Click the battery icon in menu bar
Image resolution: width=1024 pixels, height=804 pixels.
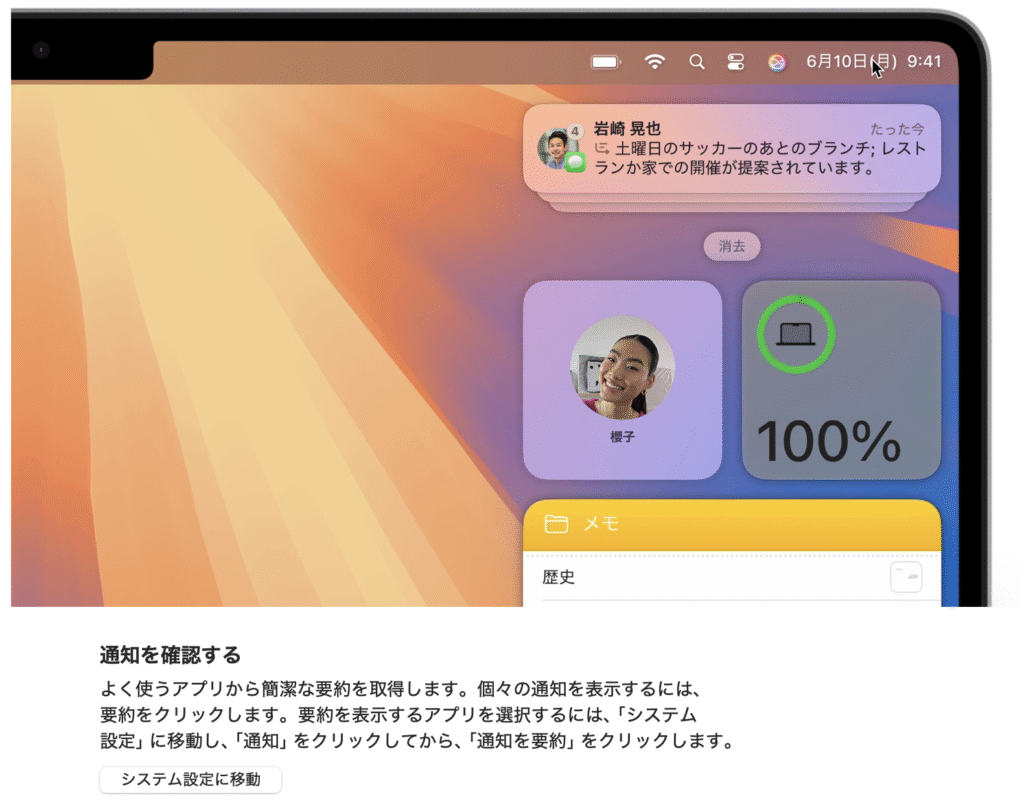tap(605, 62)
